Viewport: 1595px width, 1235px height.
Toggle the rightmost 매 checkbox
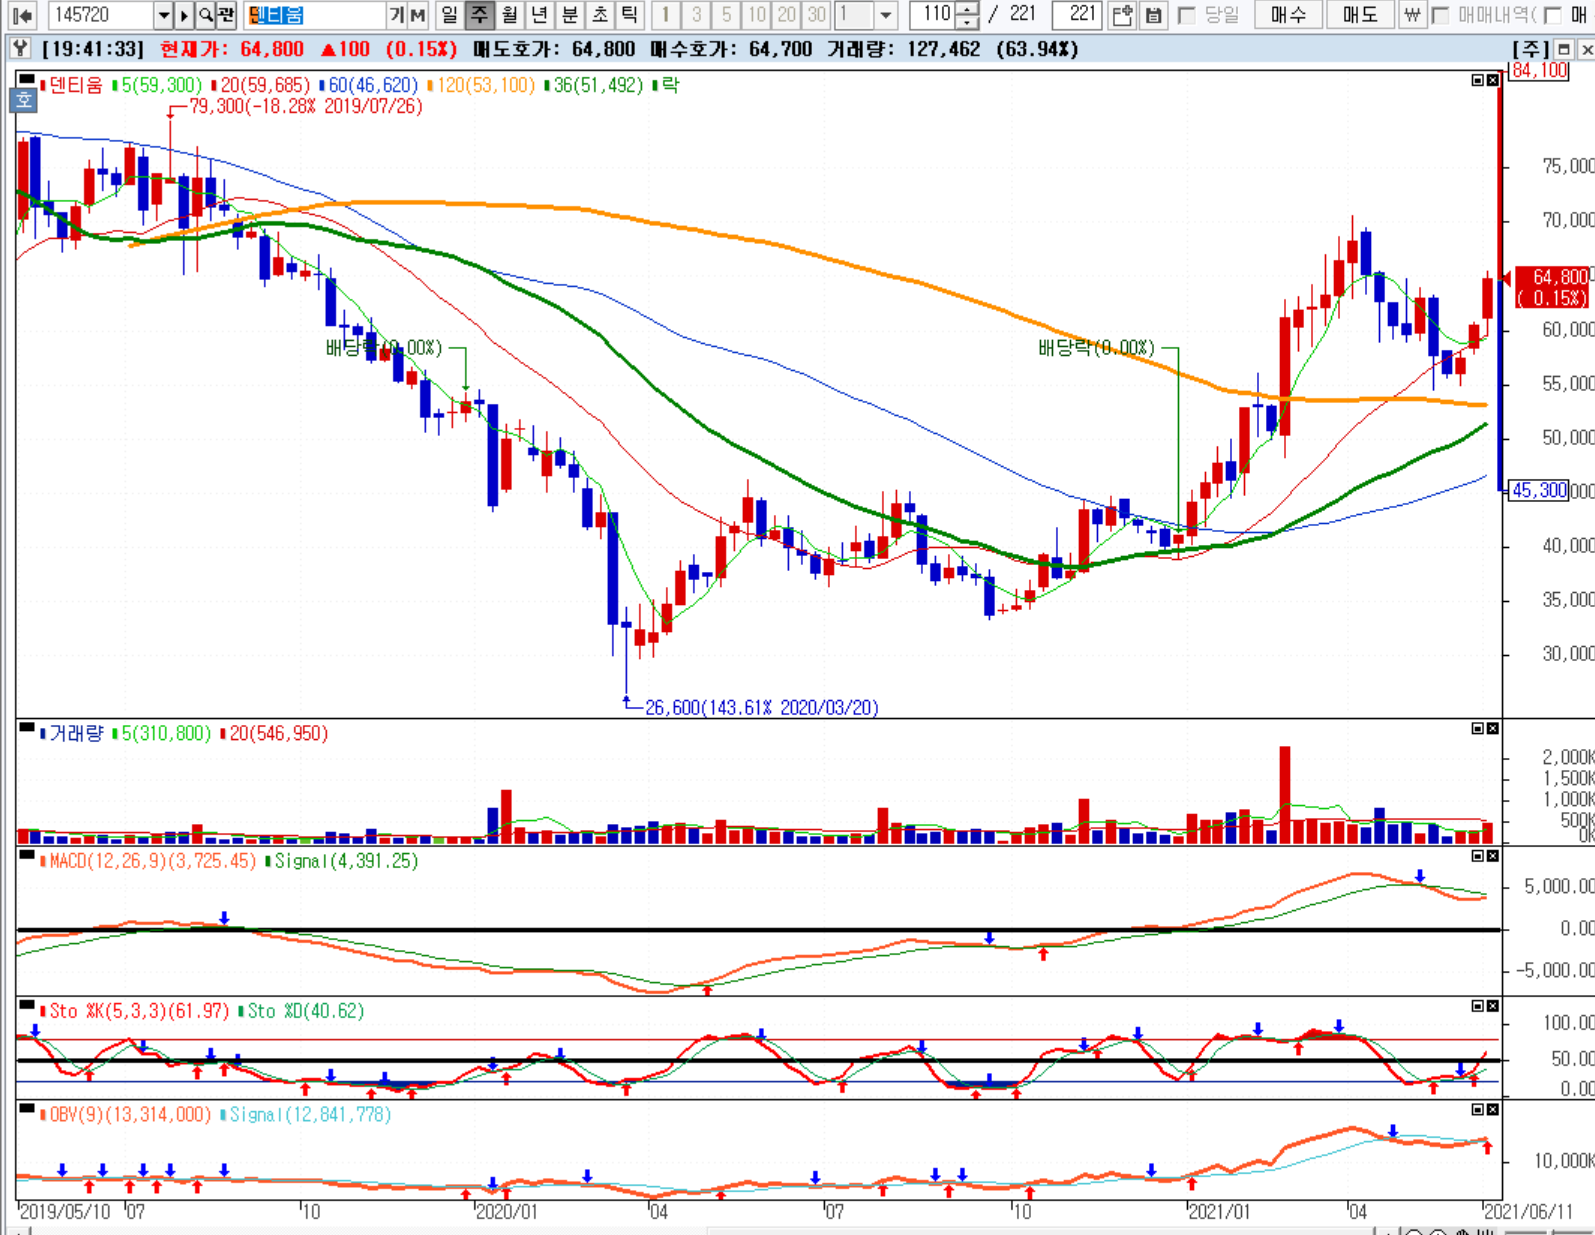1552,15
